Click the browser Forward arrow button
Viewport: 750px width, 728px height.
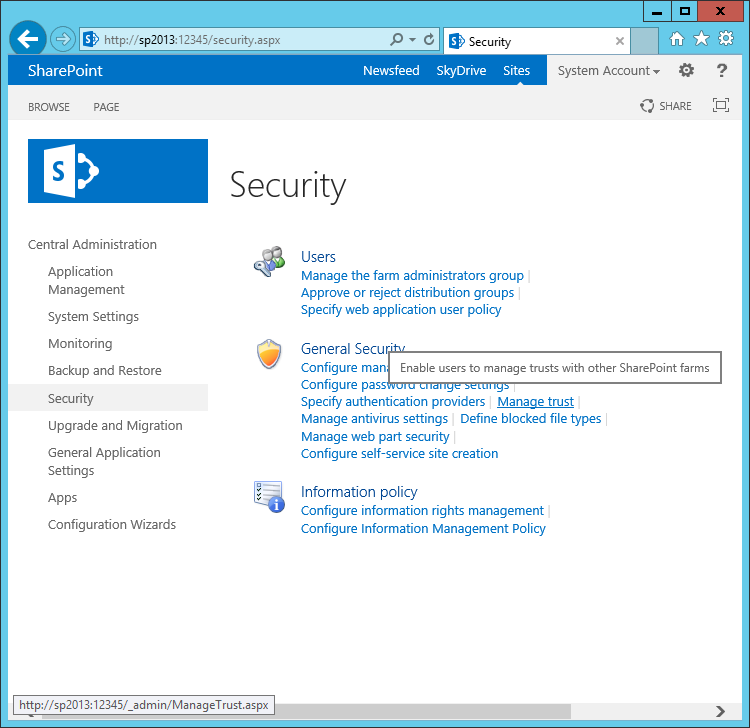pos(63,39)
